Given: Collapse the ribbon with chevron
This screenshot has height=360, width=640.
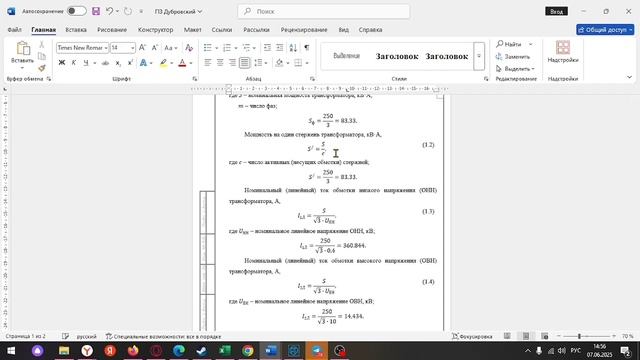Looking at the screenshot, I should coord(629,77).
